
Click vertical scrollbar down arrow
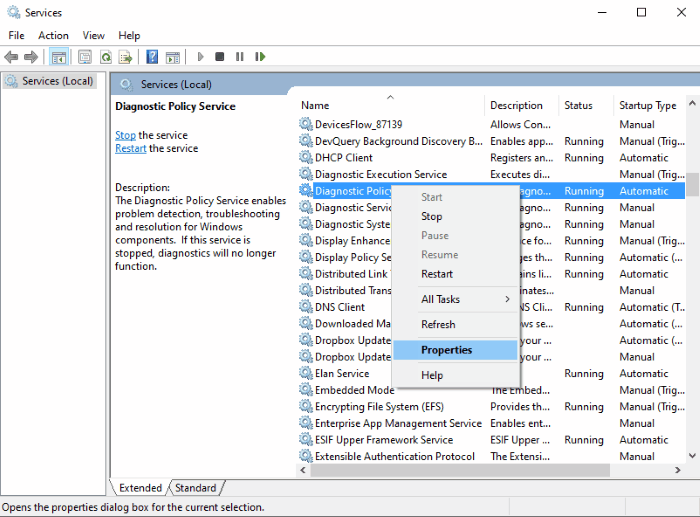click(692, 456)
